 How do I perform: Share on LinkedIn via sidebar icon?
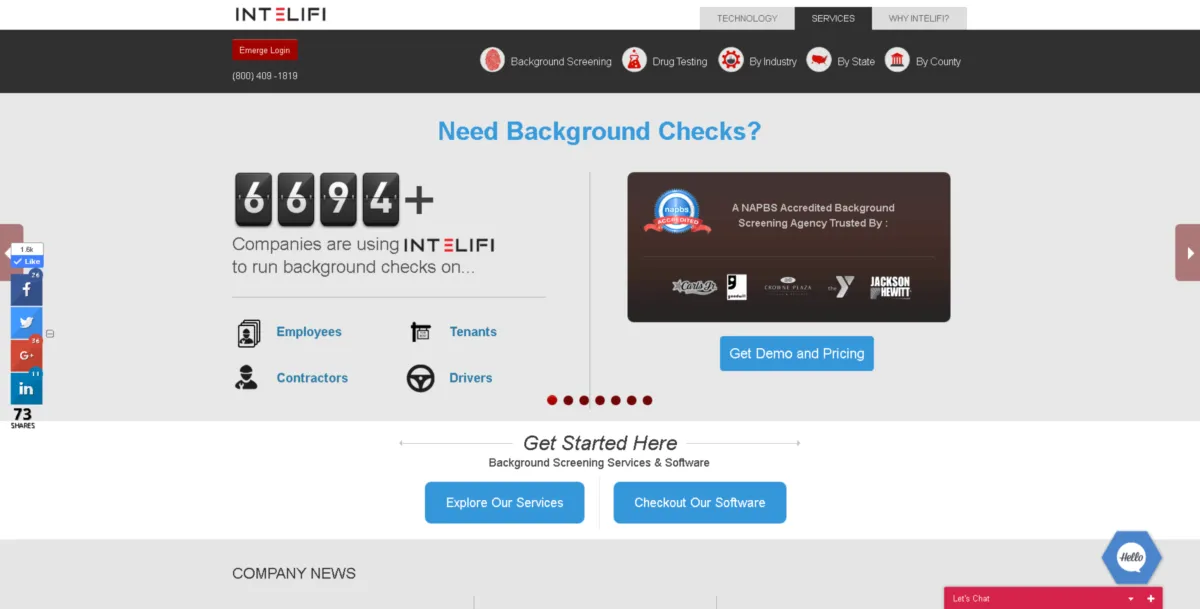(x=26, y=389)
